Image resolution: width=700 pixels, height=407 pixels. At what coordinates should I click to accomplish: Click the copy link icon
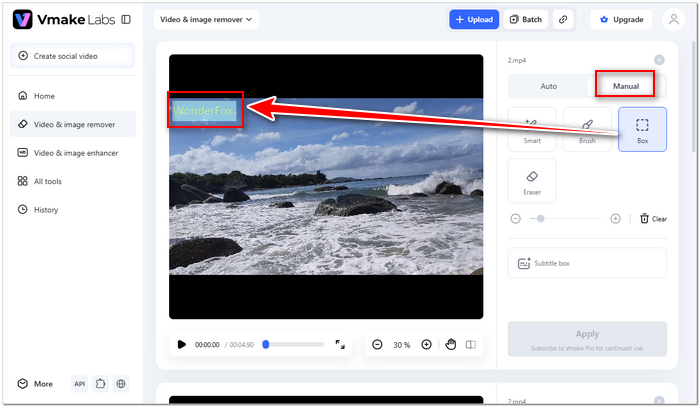(x=563, y=20)
